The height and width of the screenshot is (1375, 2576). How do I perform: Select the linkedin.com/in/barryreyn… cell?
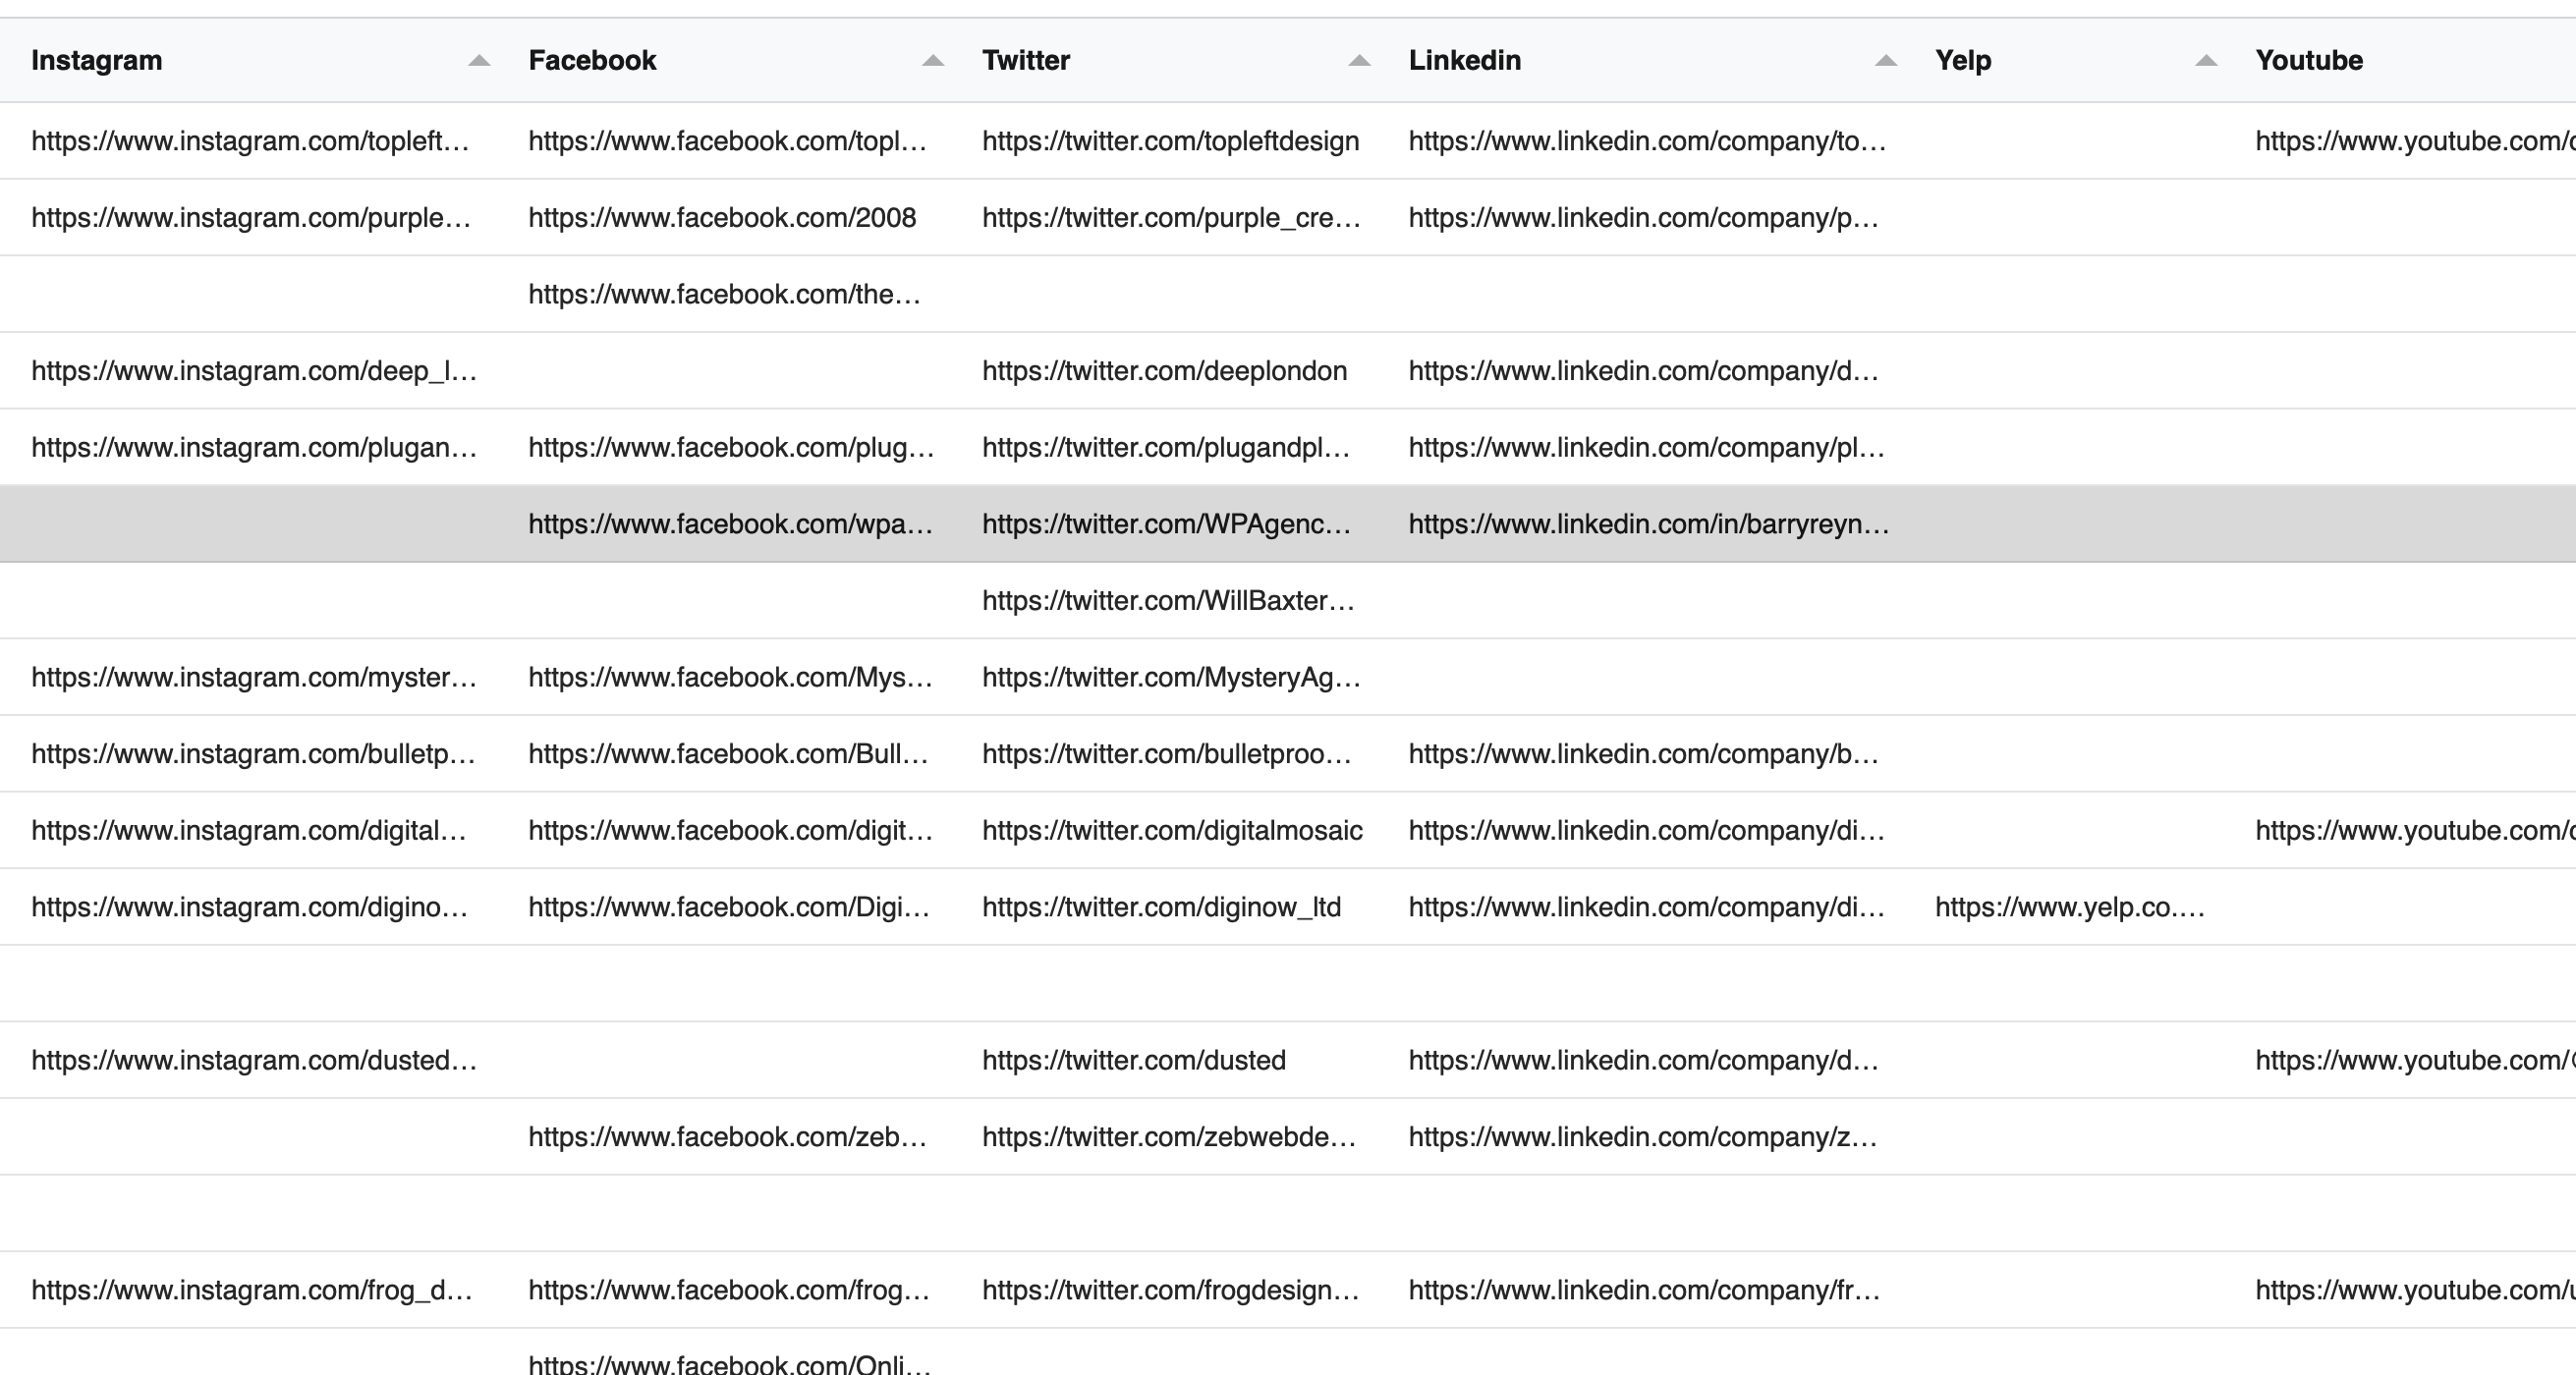click(1649, 524)
